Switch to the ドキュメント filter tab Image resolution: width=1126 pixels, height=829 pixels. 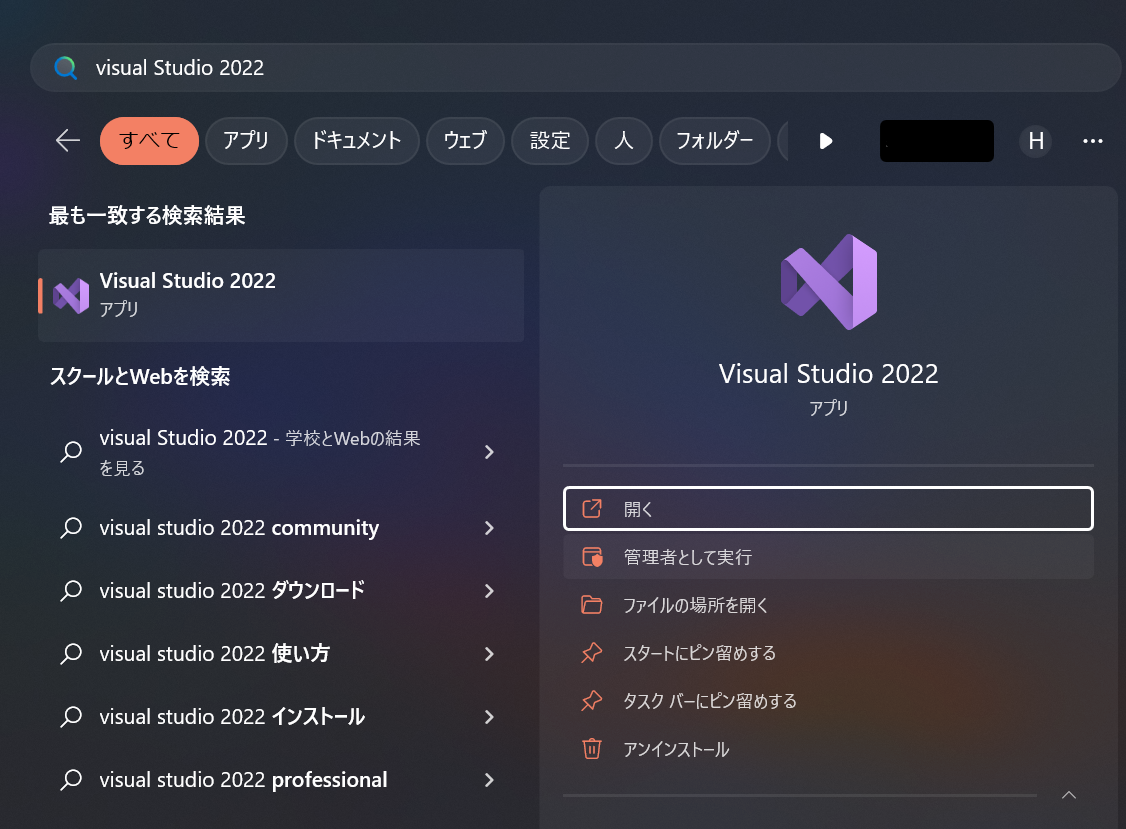[x=356, y=141]
